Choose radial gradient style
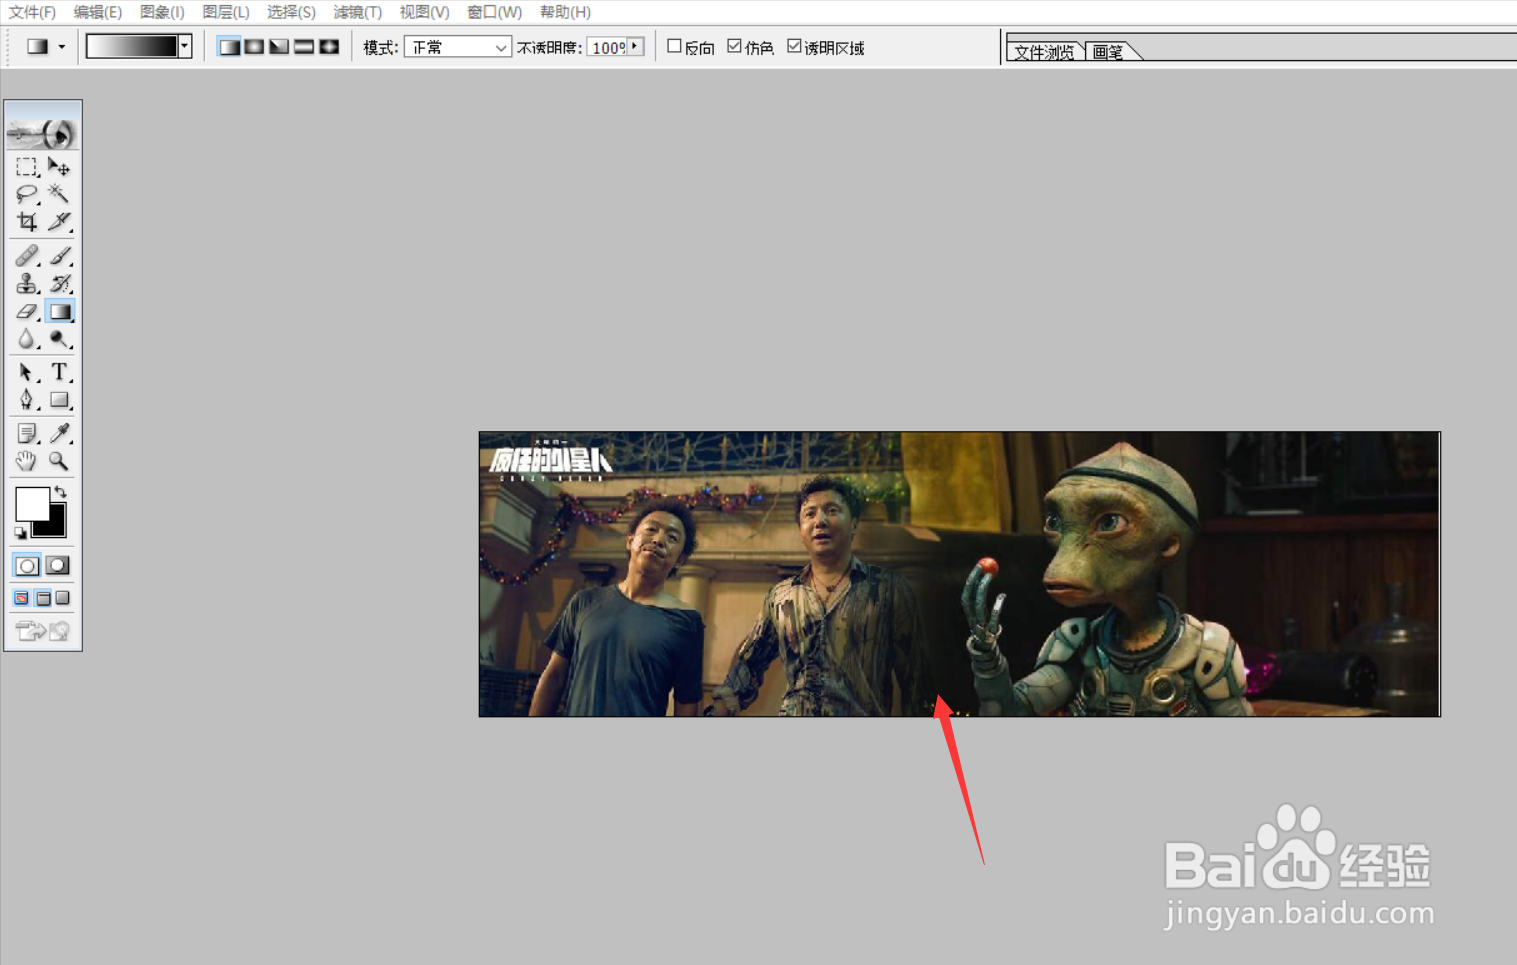Screen dimensions: 1517x965 254,47
